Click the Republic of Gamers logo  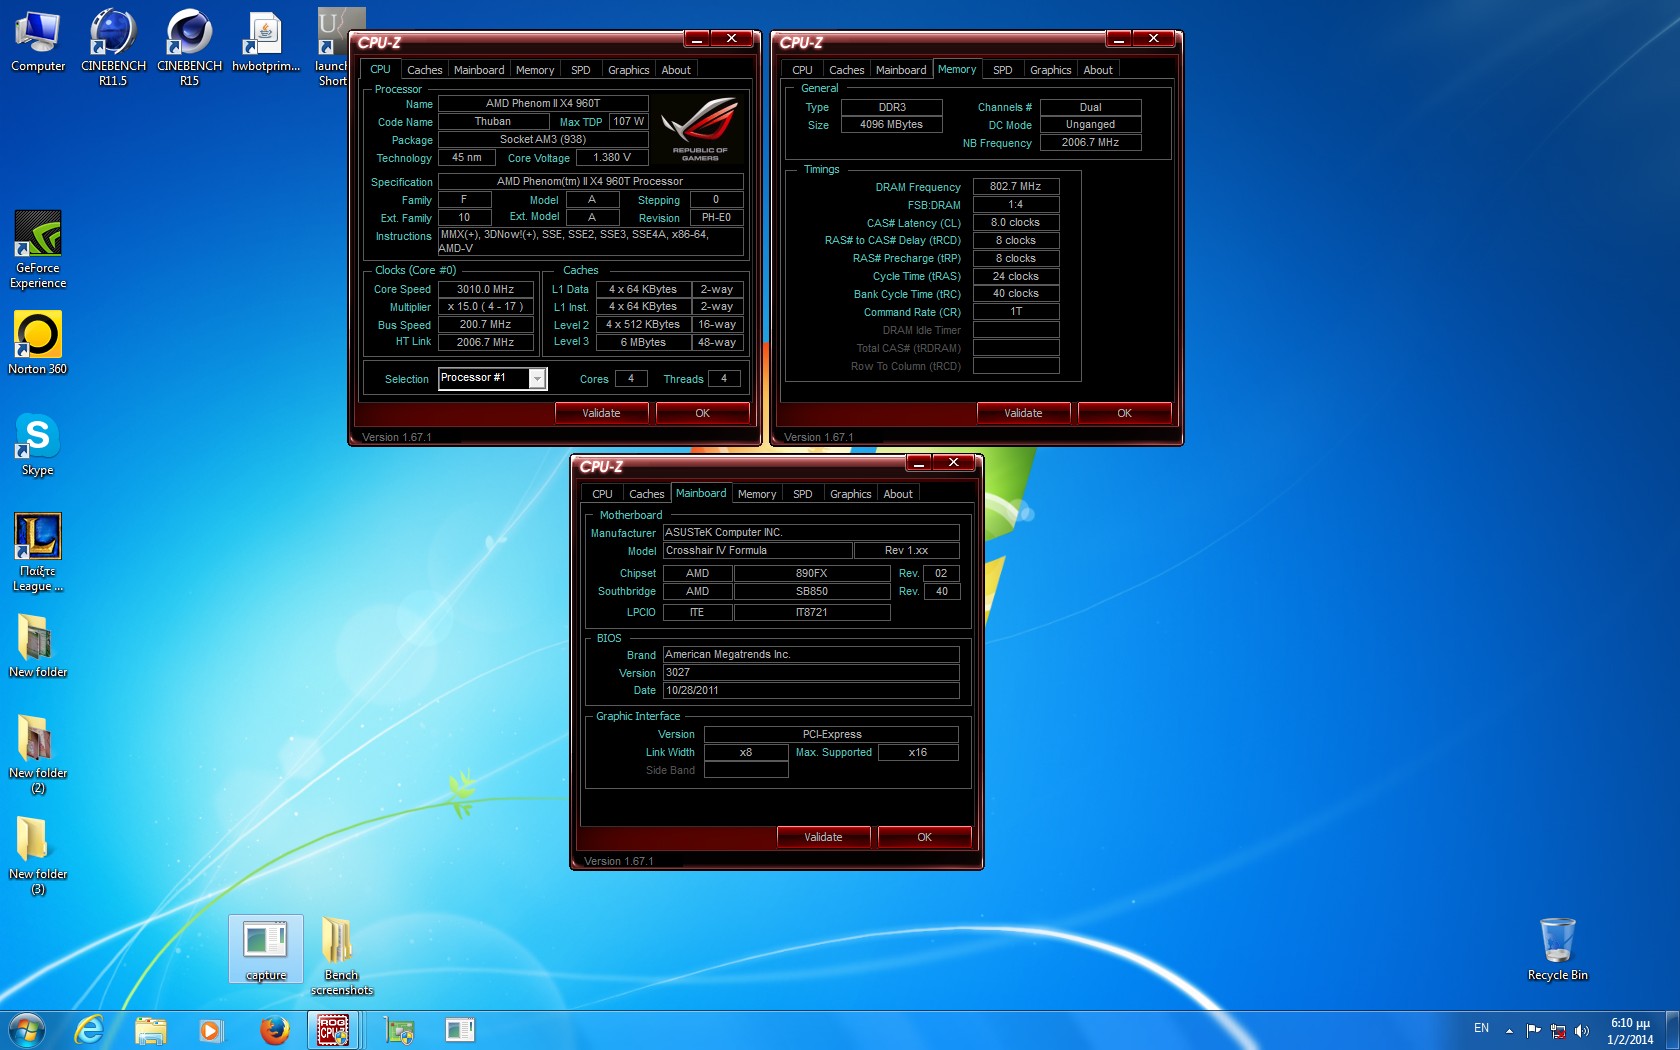[700, 128]
